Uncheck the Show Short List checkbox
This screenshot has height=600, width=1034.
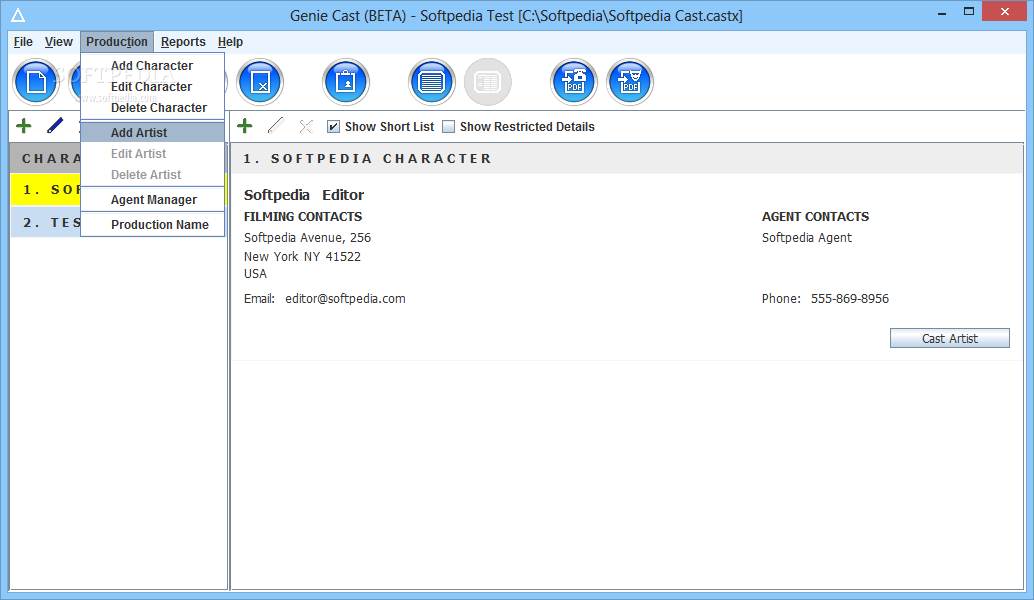[x=334, y=127]
